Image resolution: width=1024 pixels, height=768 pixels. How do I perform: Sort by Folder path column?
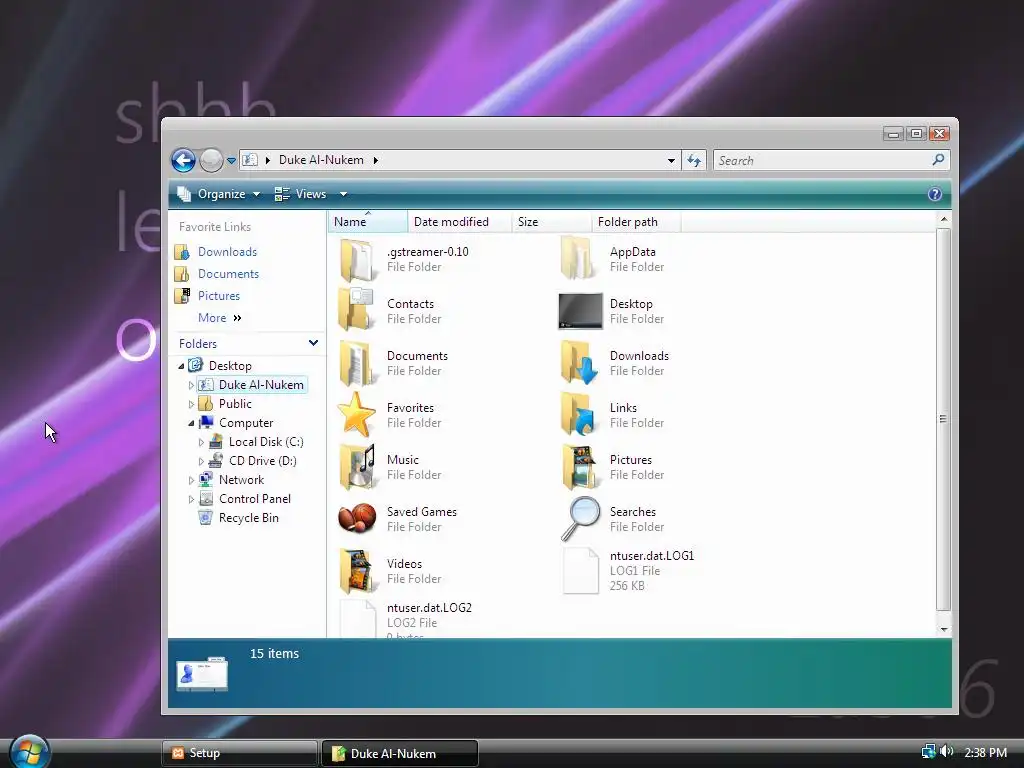(x=637, y=222)
